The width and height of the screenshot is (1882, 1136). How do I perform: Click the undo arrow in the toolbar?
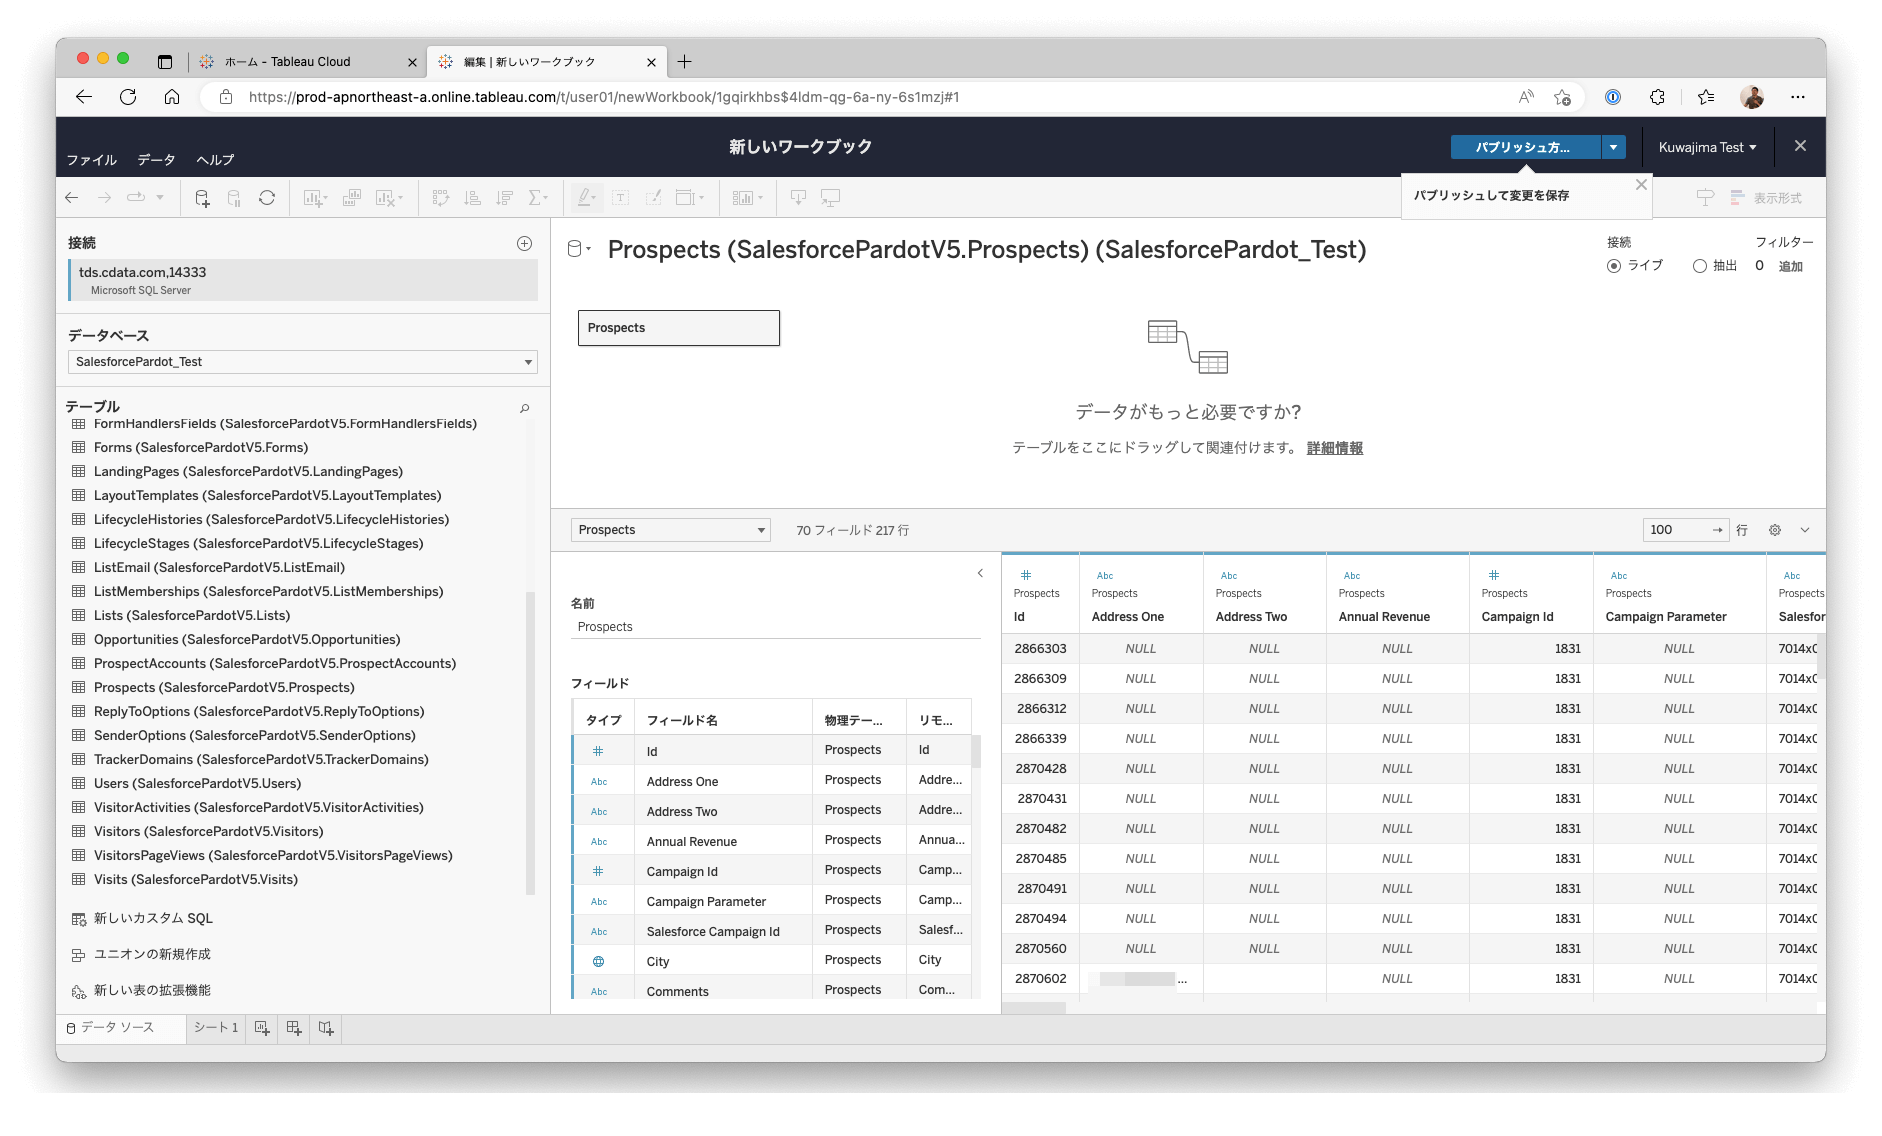72,198
